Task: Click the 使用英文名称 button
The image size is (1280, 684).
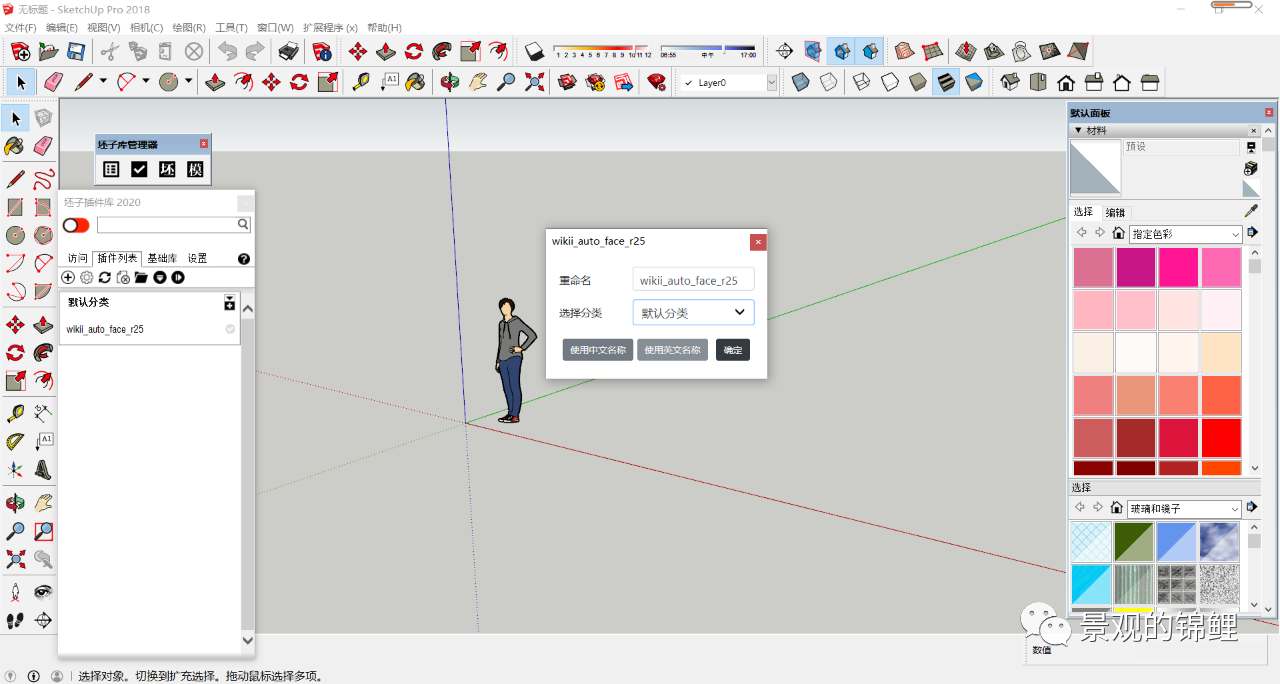Action: click(672, 350)
